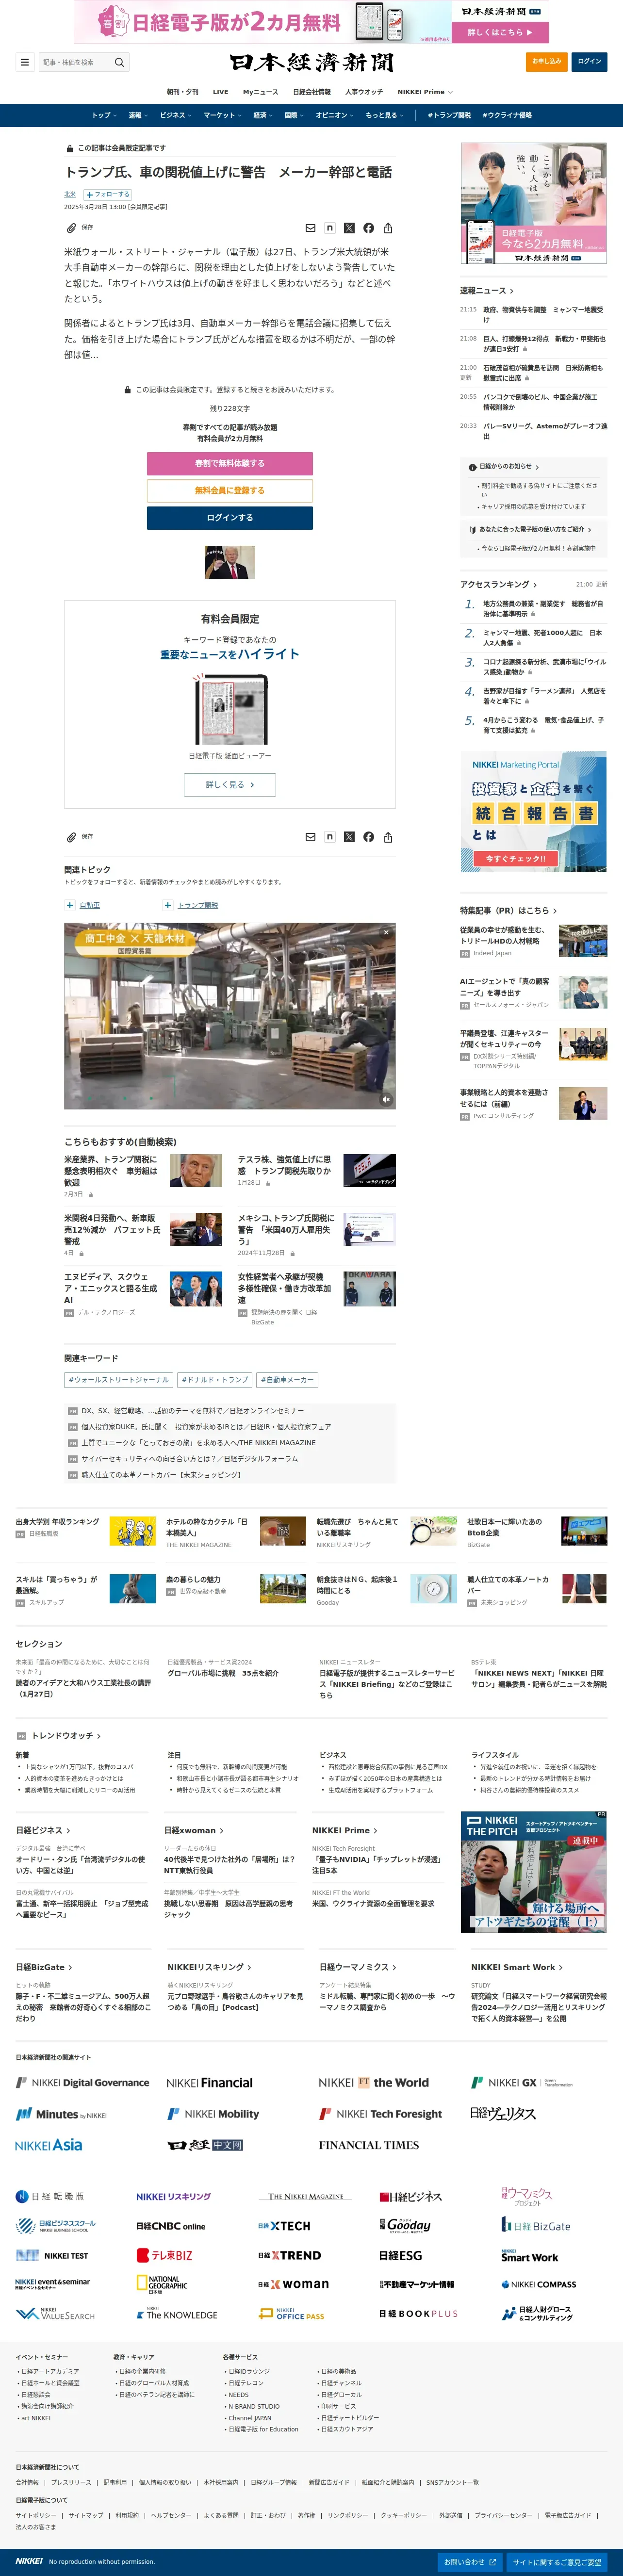
Task: Click the email icon above 関連トピック
Action: pos(310,837)
